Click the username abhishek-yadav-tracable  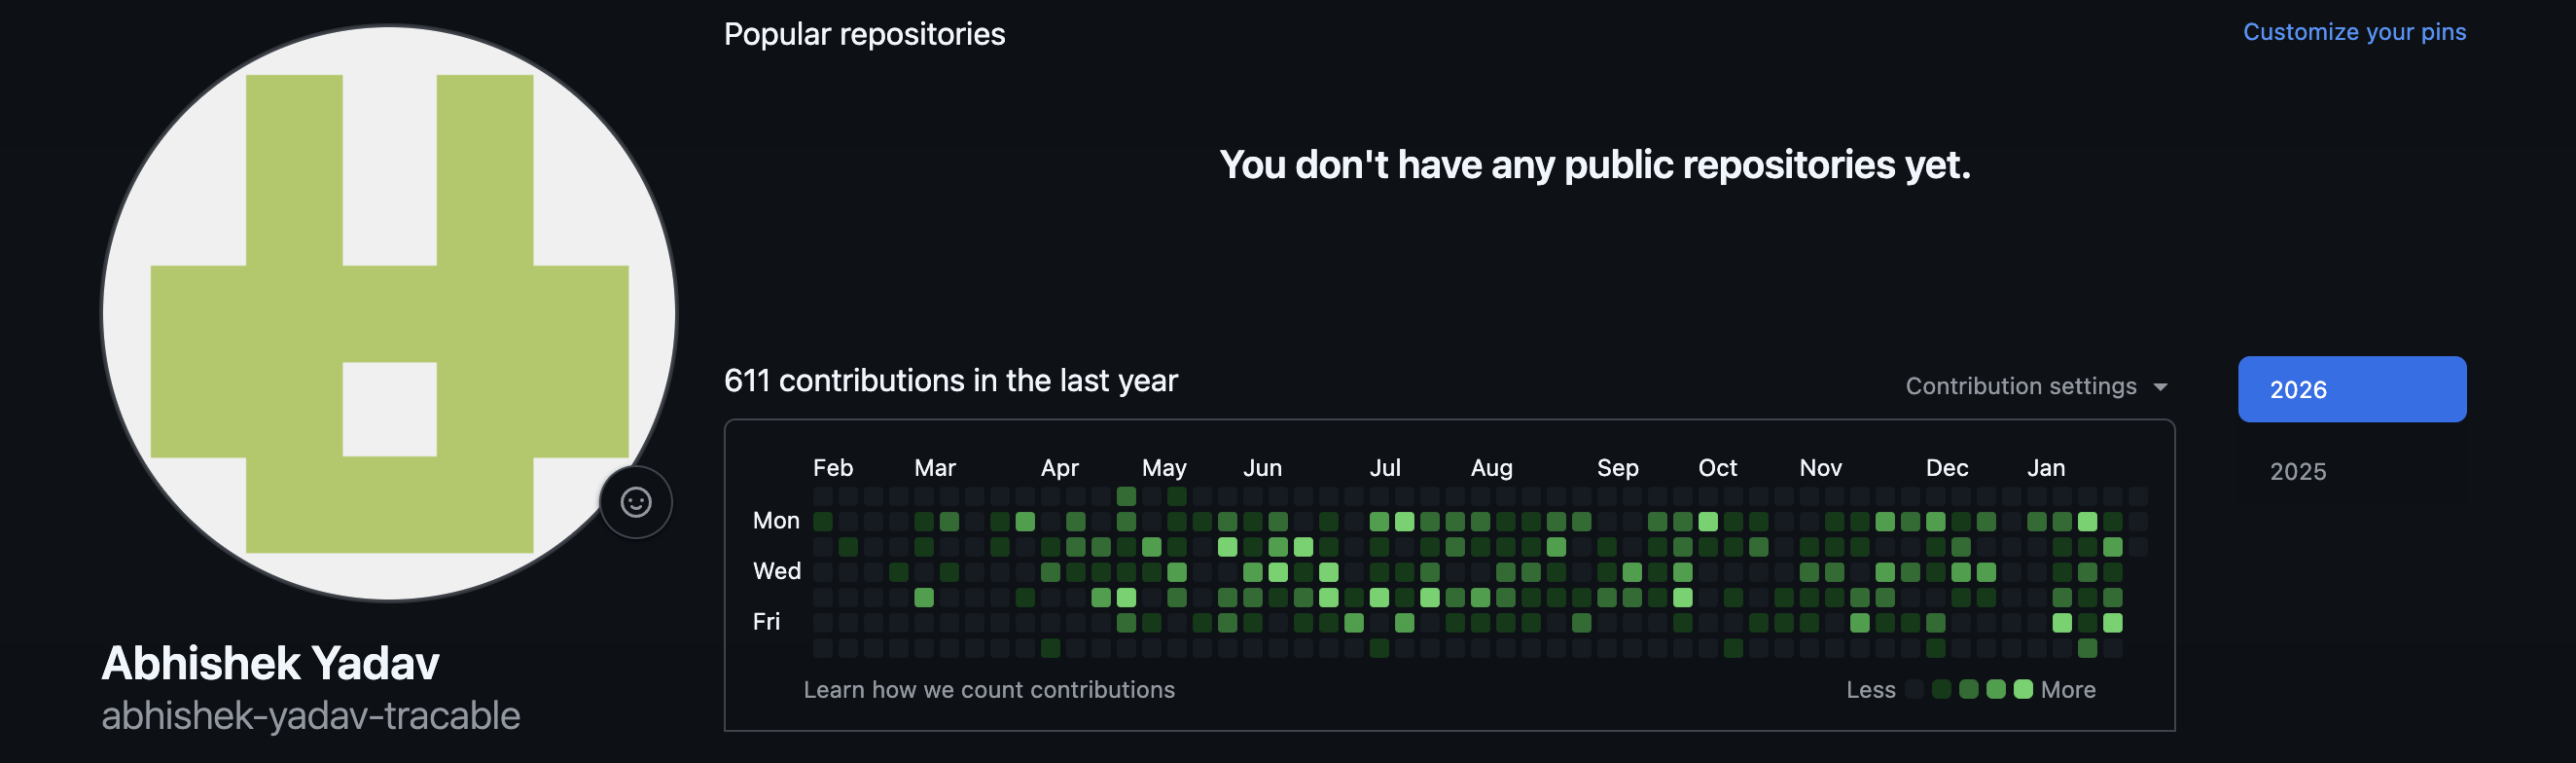[x=311, y=715]
